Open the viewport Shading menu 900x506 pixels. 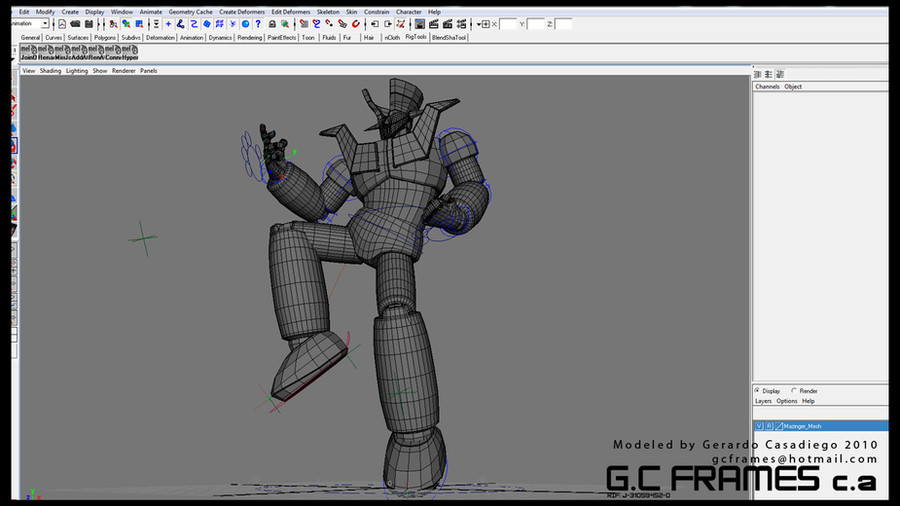[x=50, y=71]
